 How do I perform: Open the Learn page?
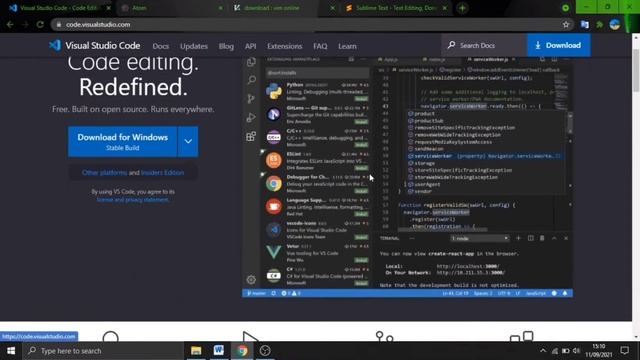[x=347, y=46]
